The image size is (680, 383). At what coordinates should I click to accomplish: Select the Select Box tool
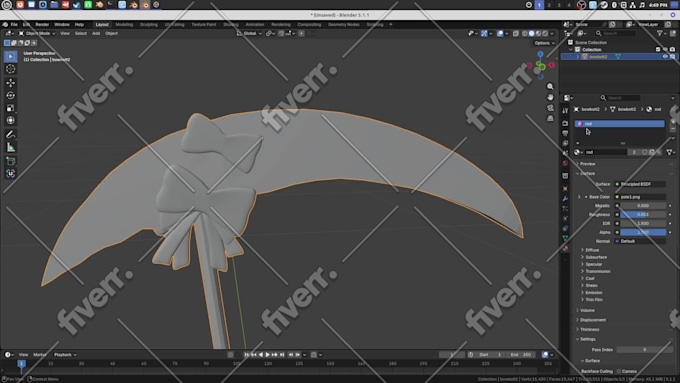(11, 56)
